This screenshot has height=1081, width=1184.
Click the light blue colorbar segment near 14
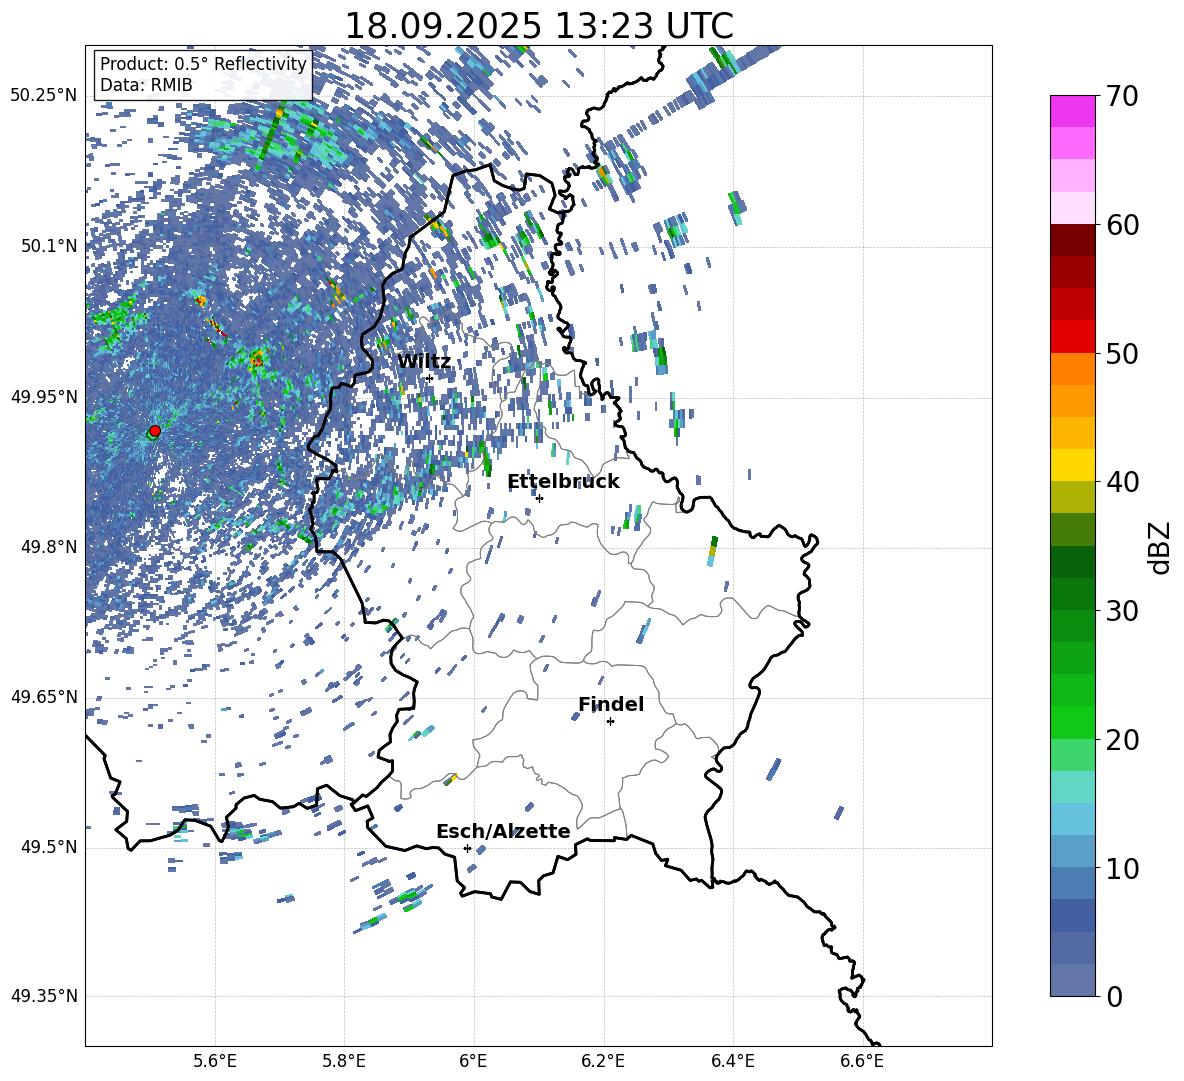coord(1072,819)
